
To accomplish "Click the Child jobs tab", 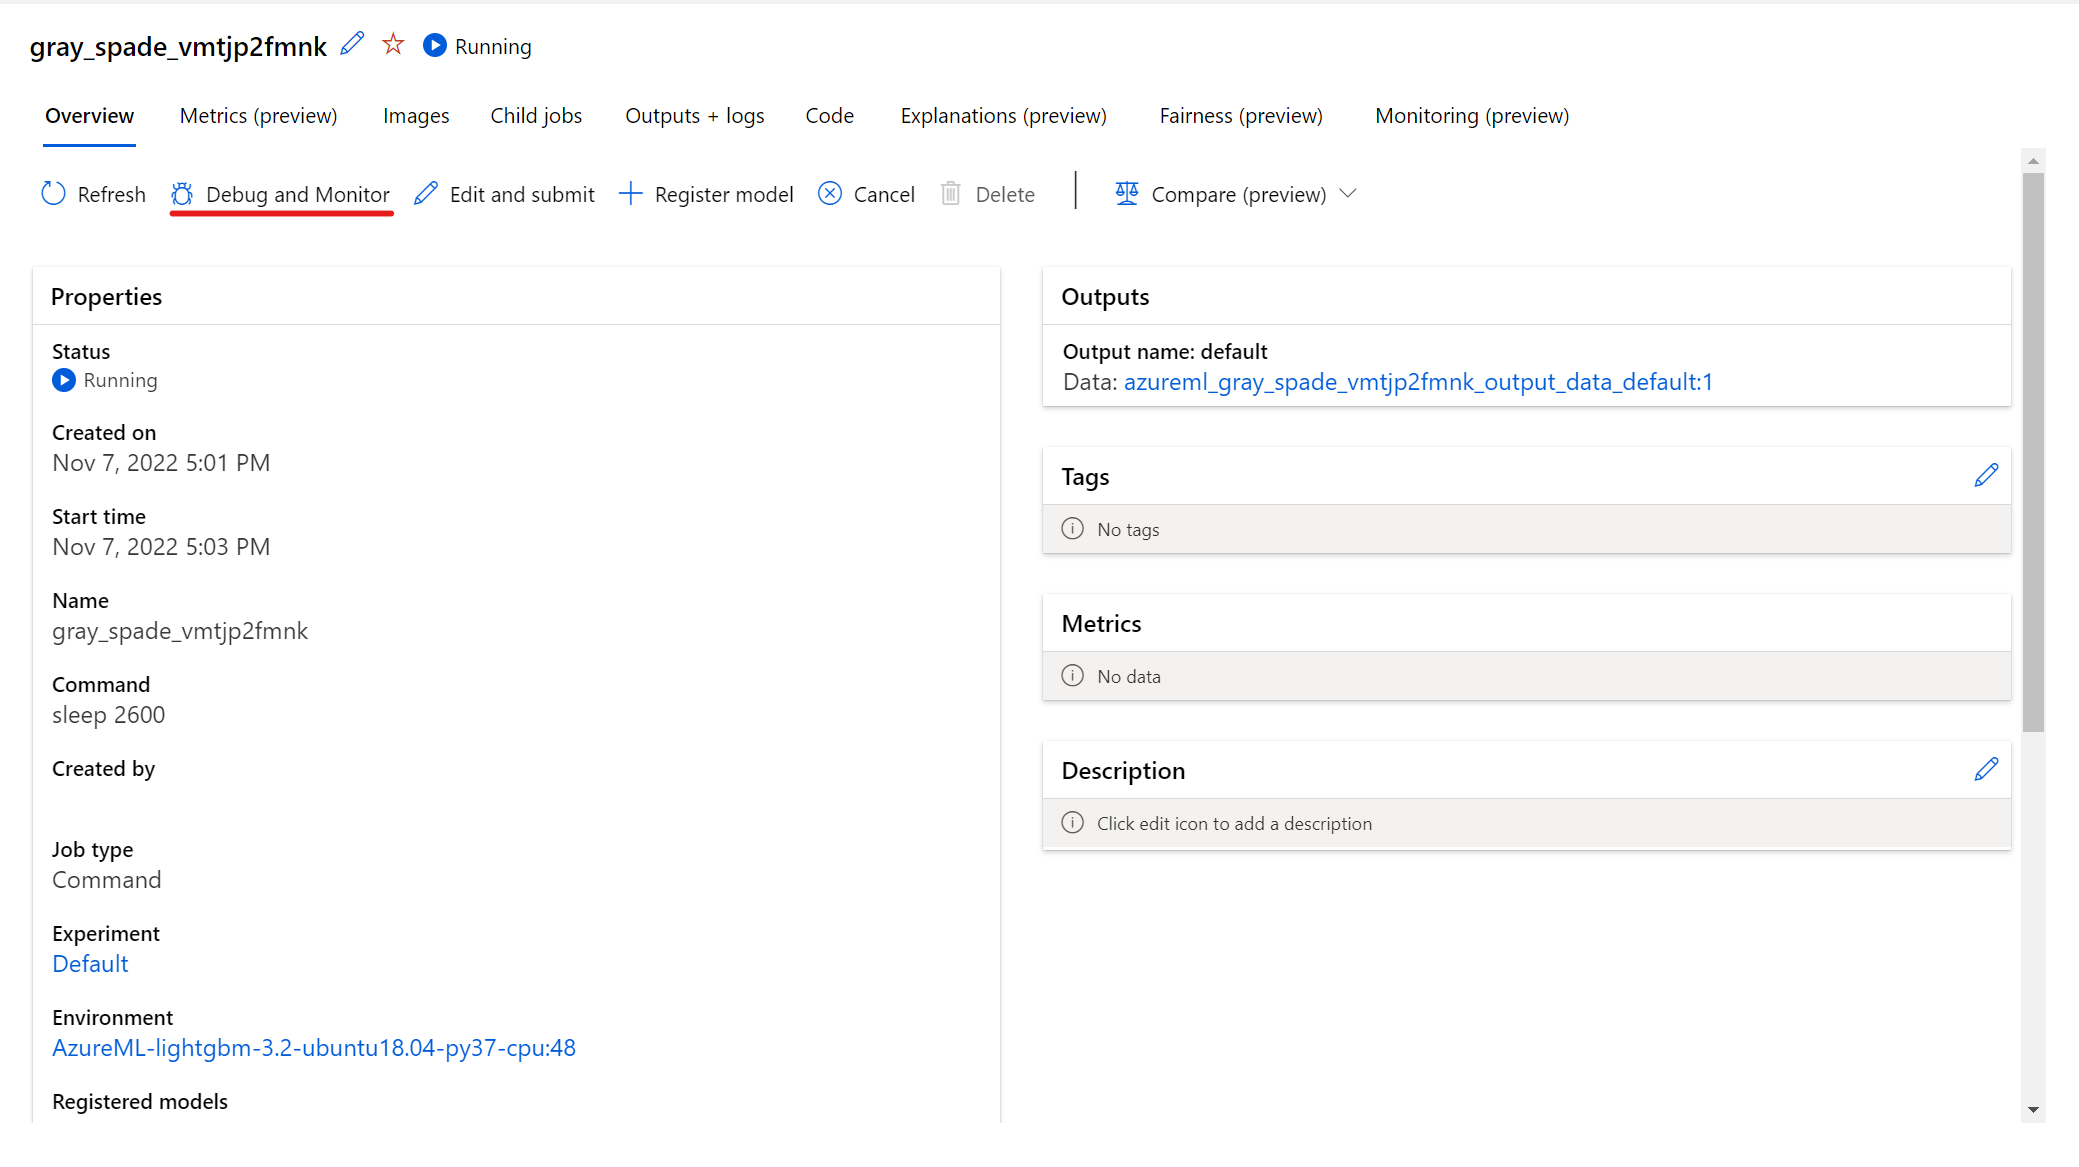I will pyautogui.click(x=537, y=114).
